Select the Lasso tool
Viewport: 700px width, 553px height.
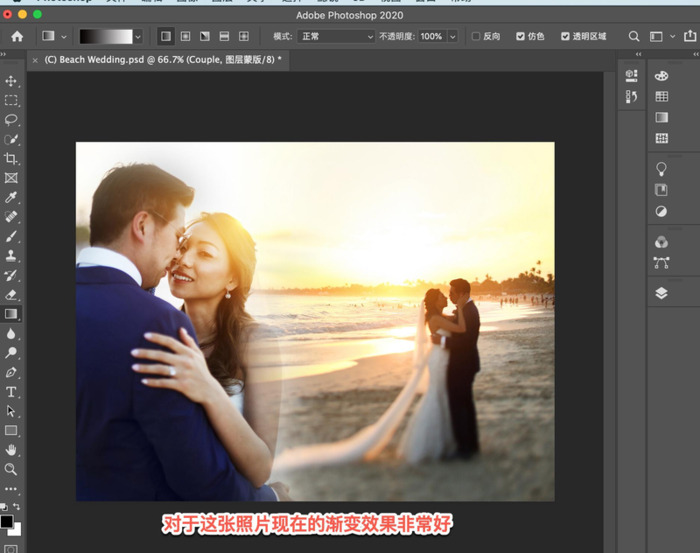coord(11,120)
